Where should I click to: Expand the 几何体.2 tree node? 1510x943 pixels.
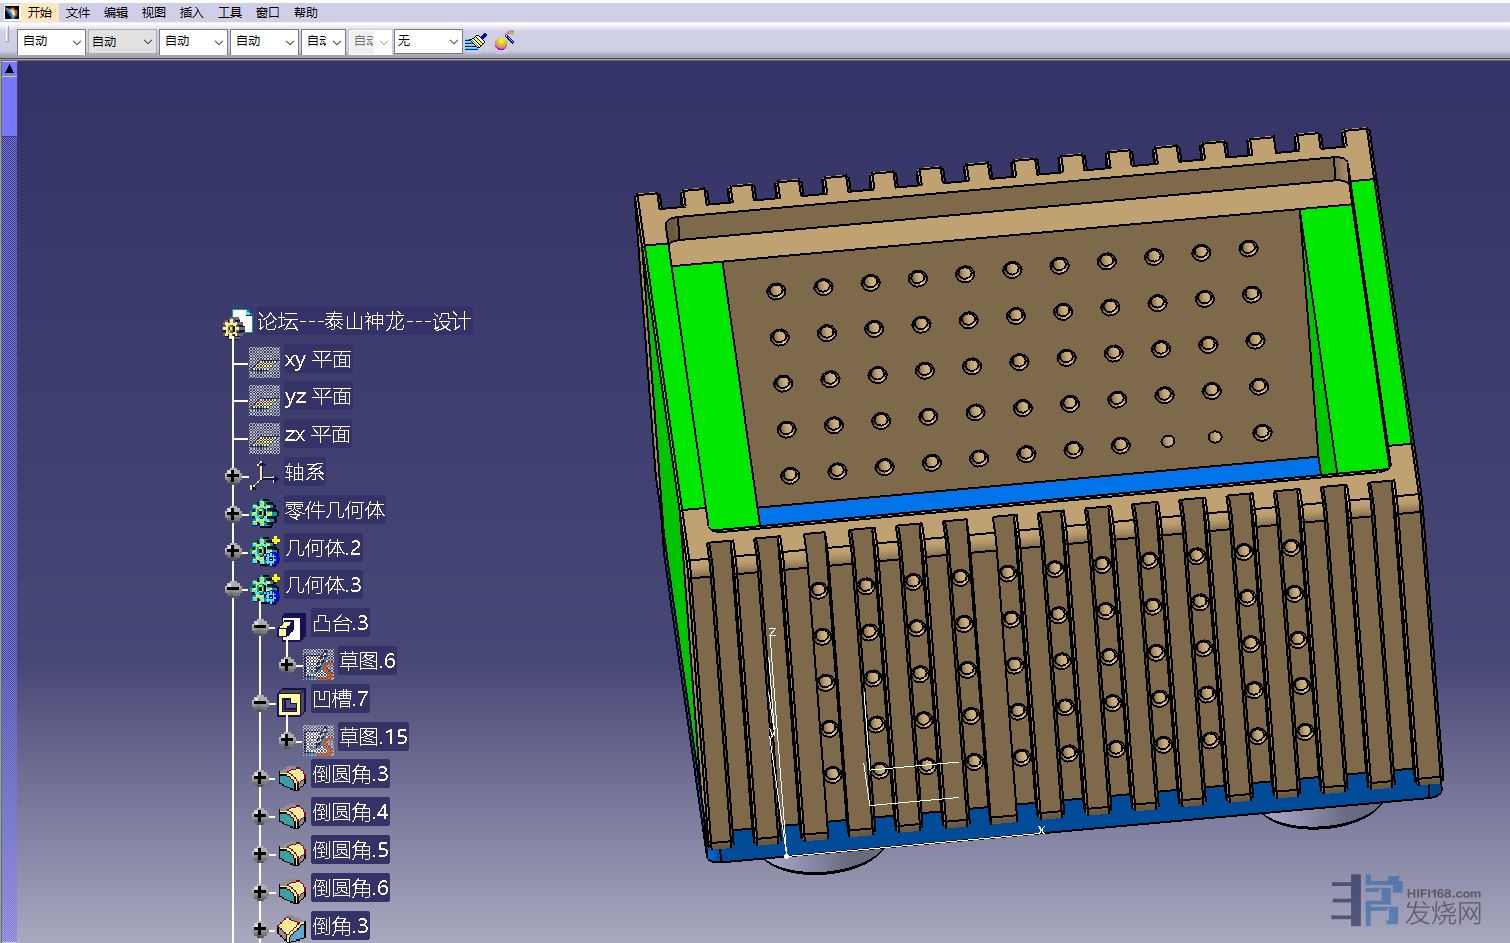click(233, 551)
